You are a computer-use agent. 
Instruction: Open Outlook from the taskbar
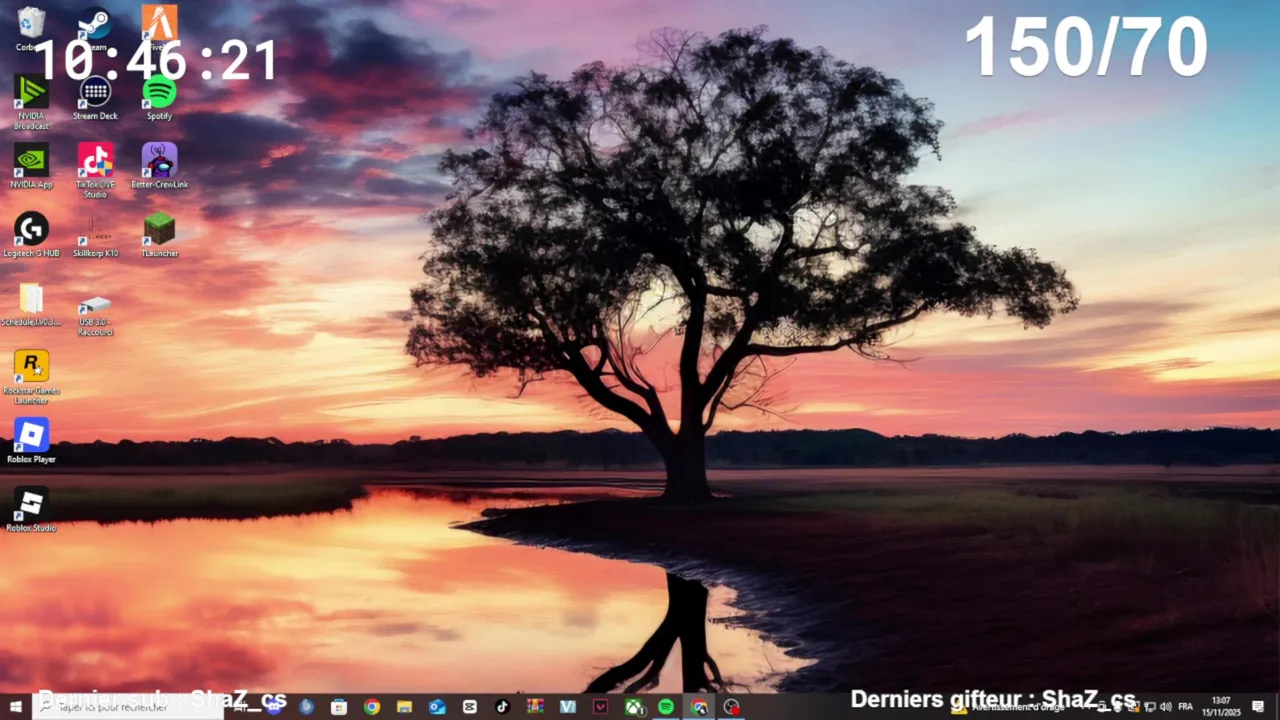[437, 707]
